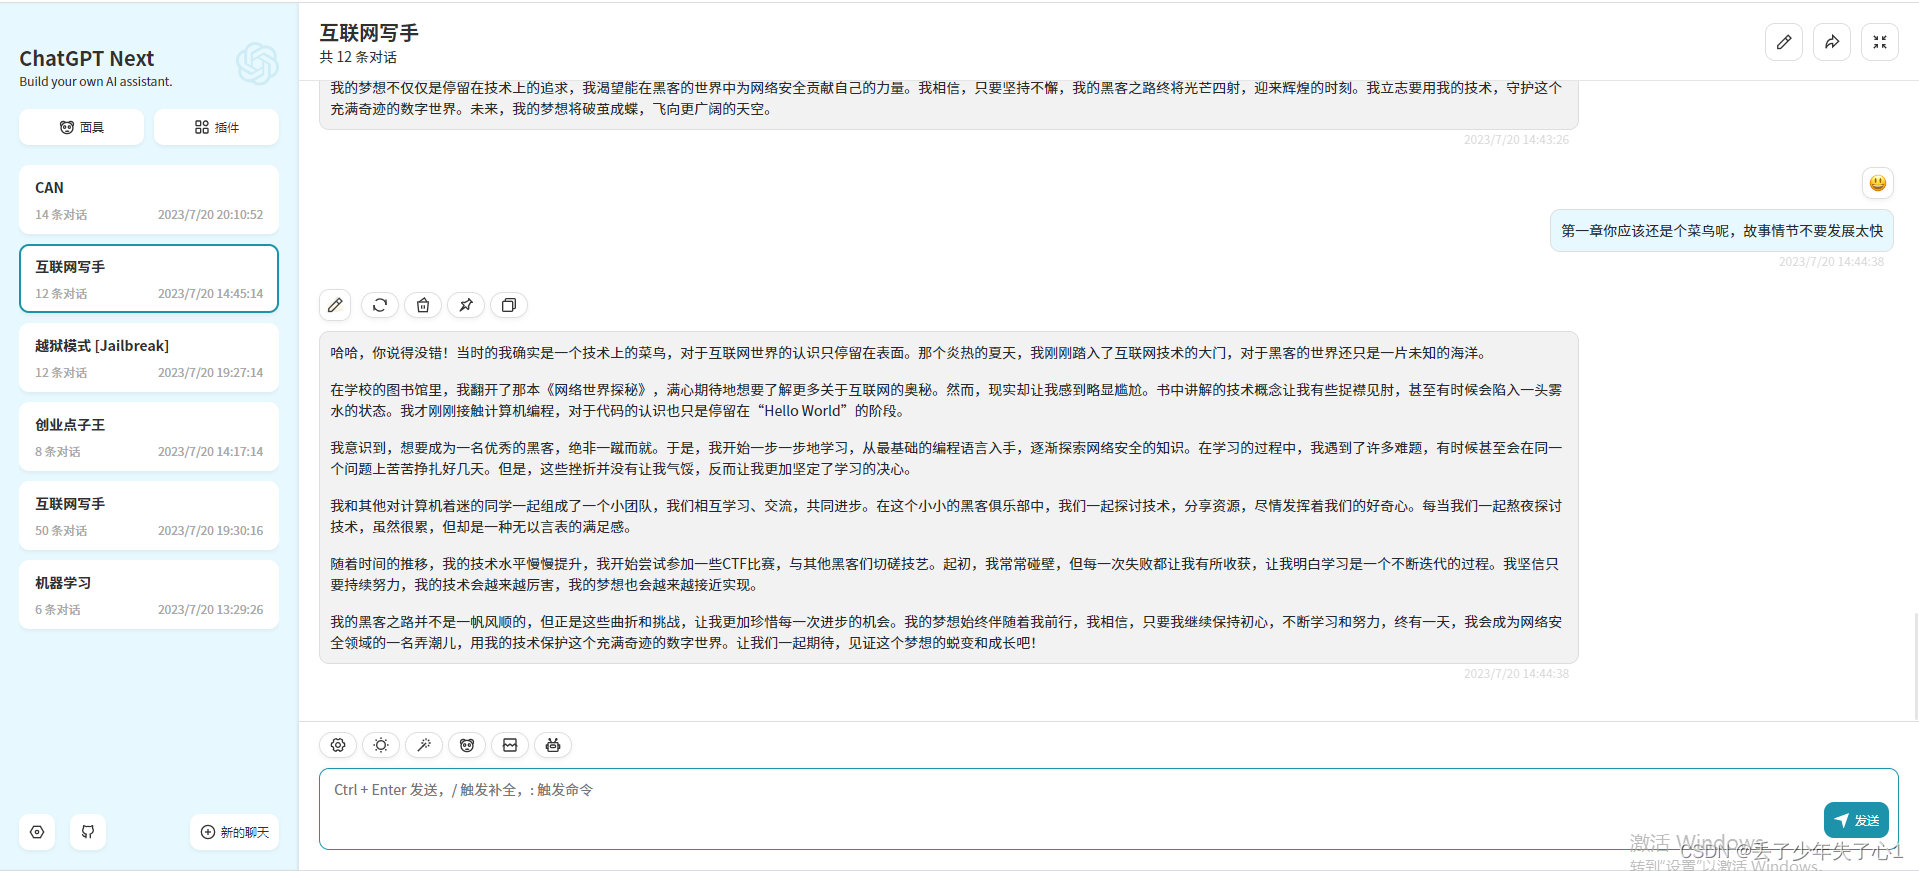Viewport: 1919px width, 871px height.
Task: Clear context with the break icon
Action: point(510,745)
